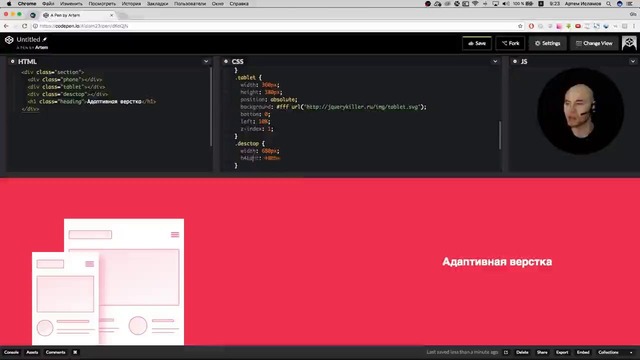
Task: Open the JS panel settings gear
Action: tap(515, 61)
